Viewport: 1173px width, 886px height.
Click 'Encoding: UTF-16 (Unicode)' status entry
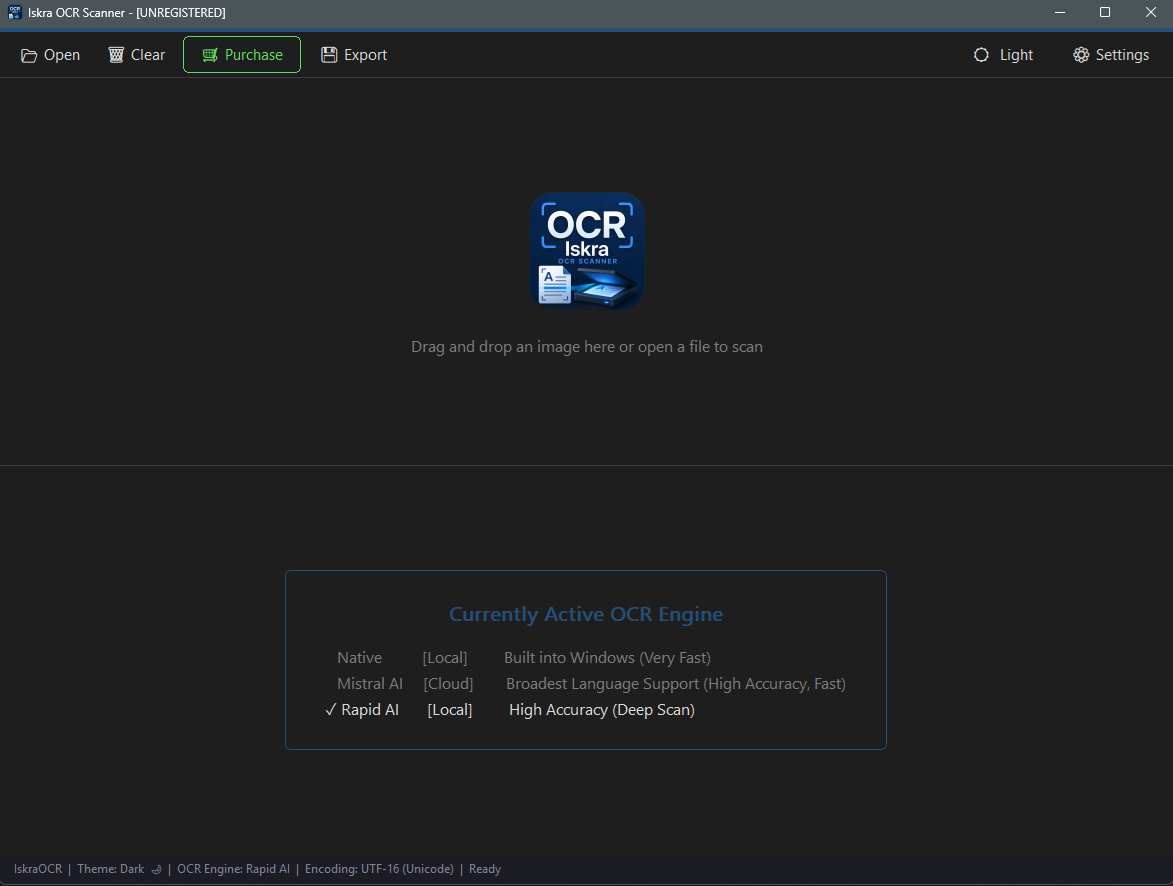379,869
